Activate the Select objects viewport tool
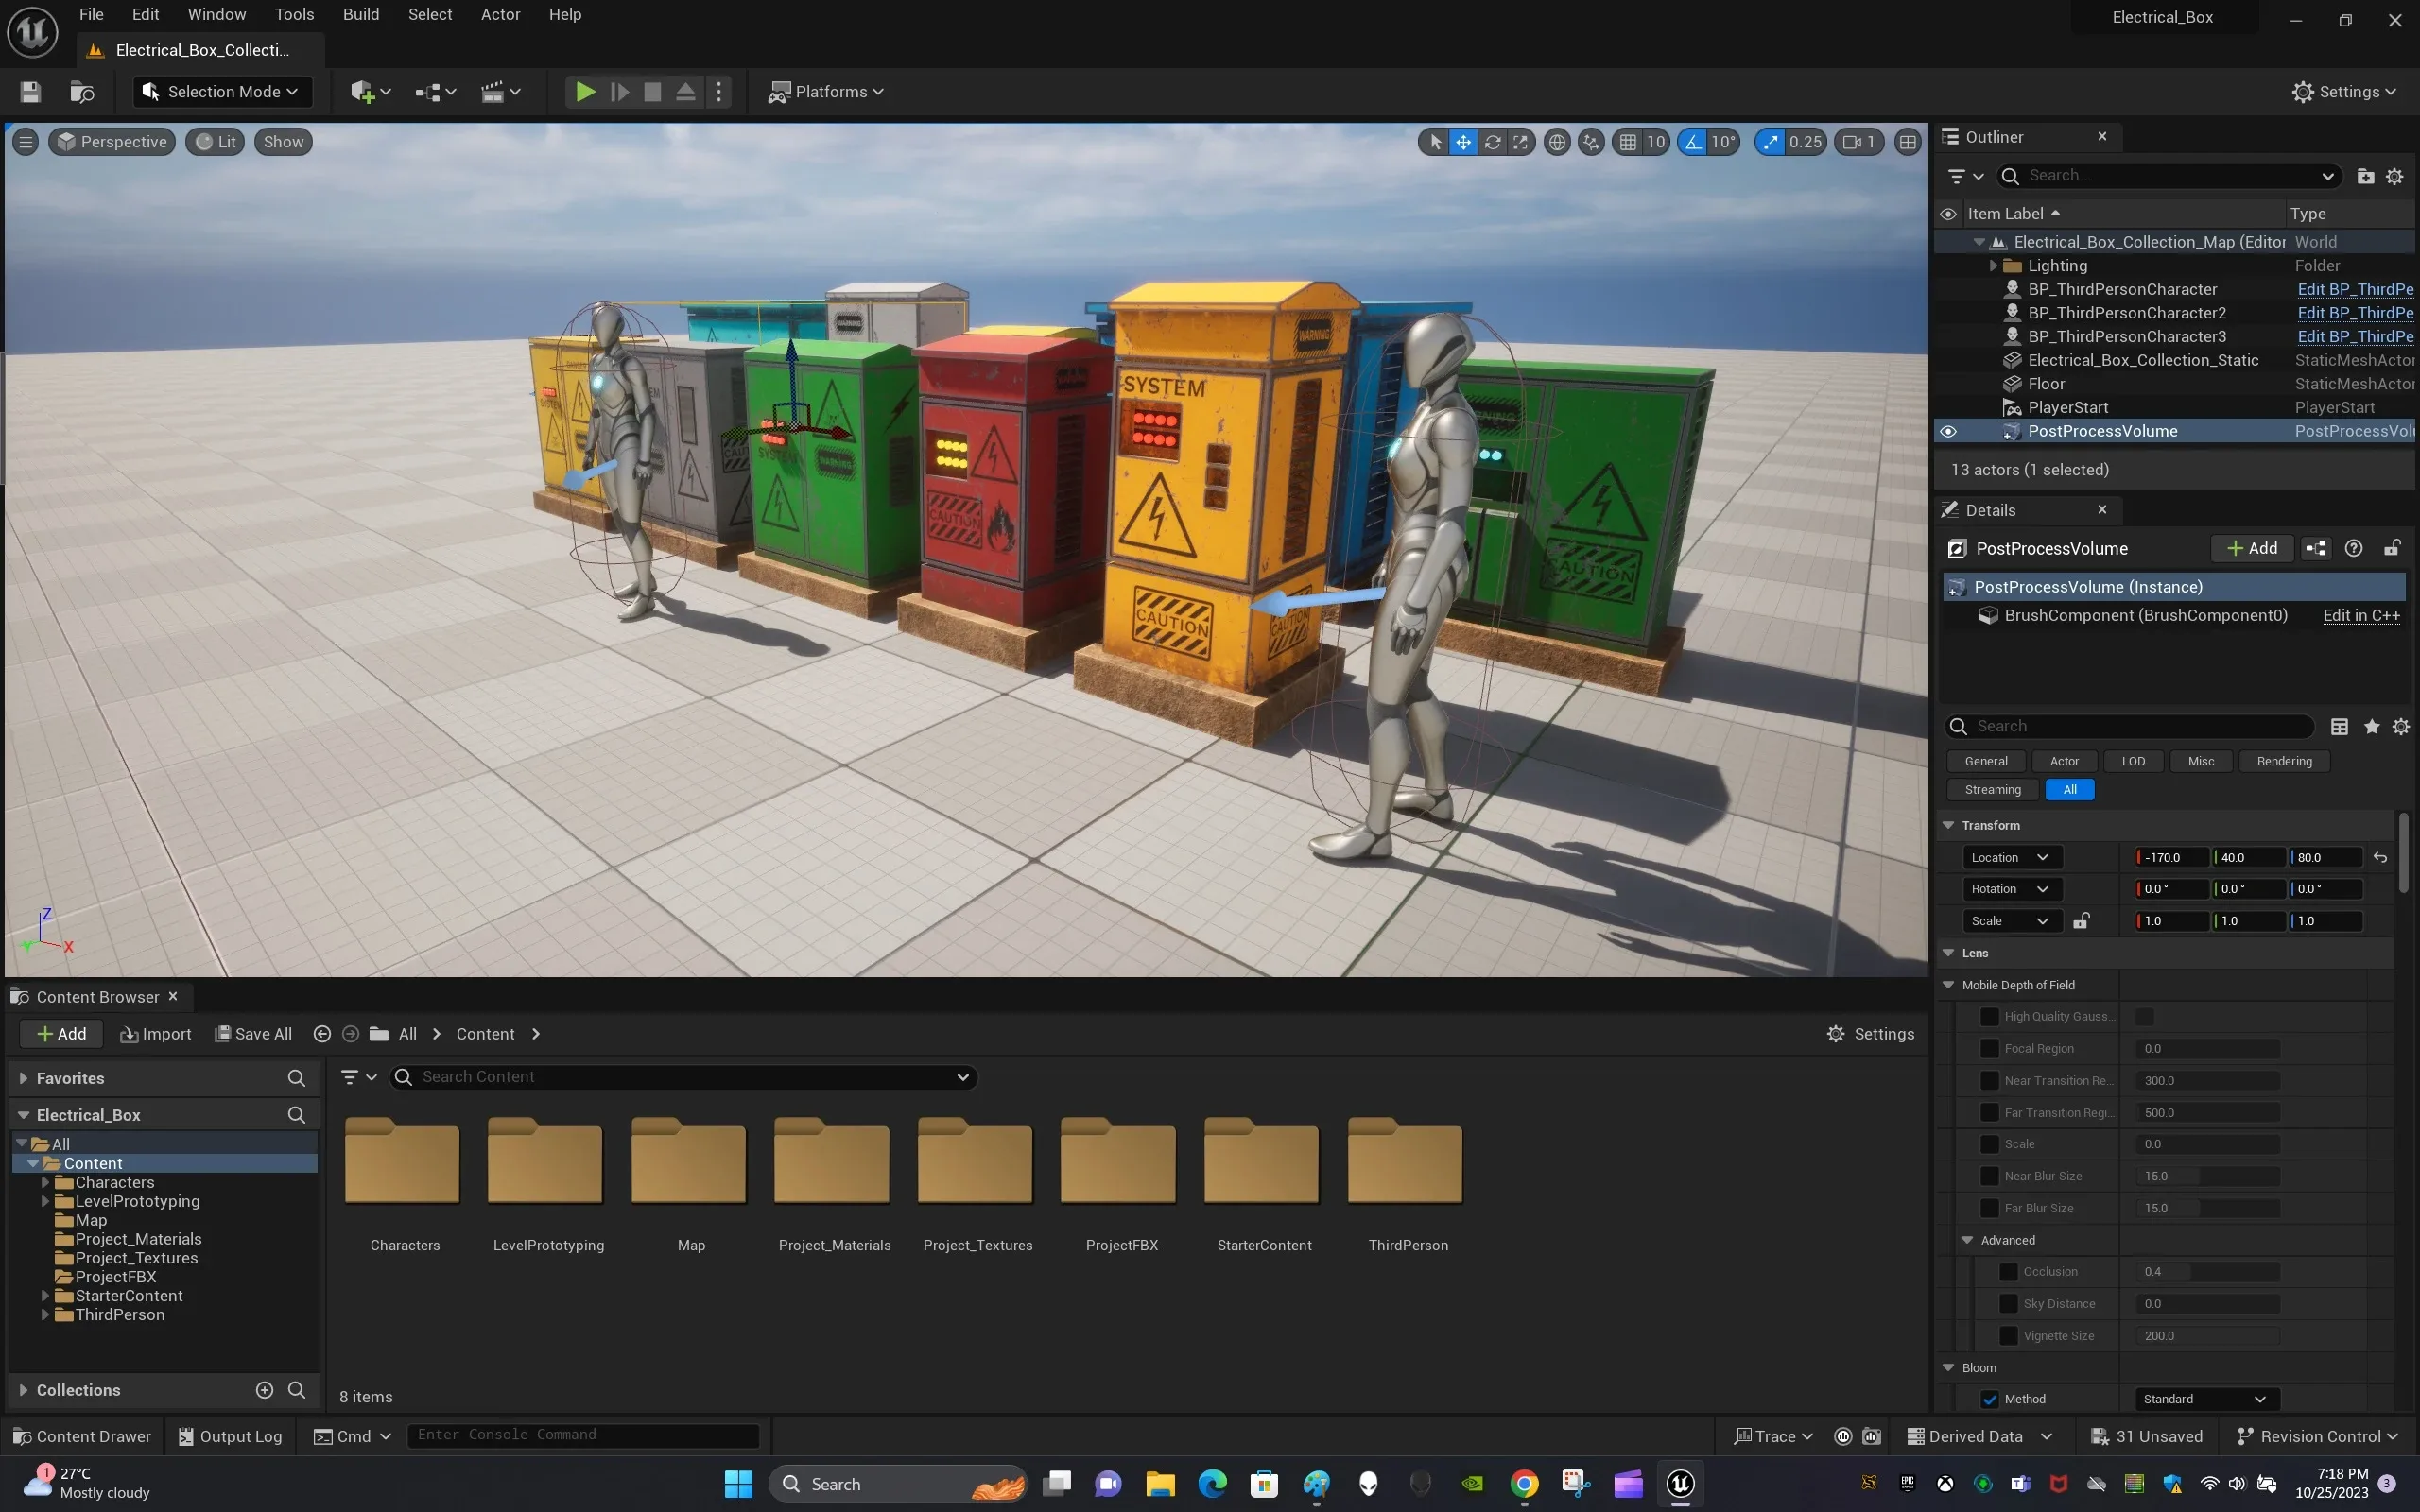Screen dimensions: 2420x1512 (1435, 142)
